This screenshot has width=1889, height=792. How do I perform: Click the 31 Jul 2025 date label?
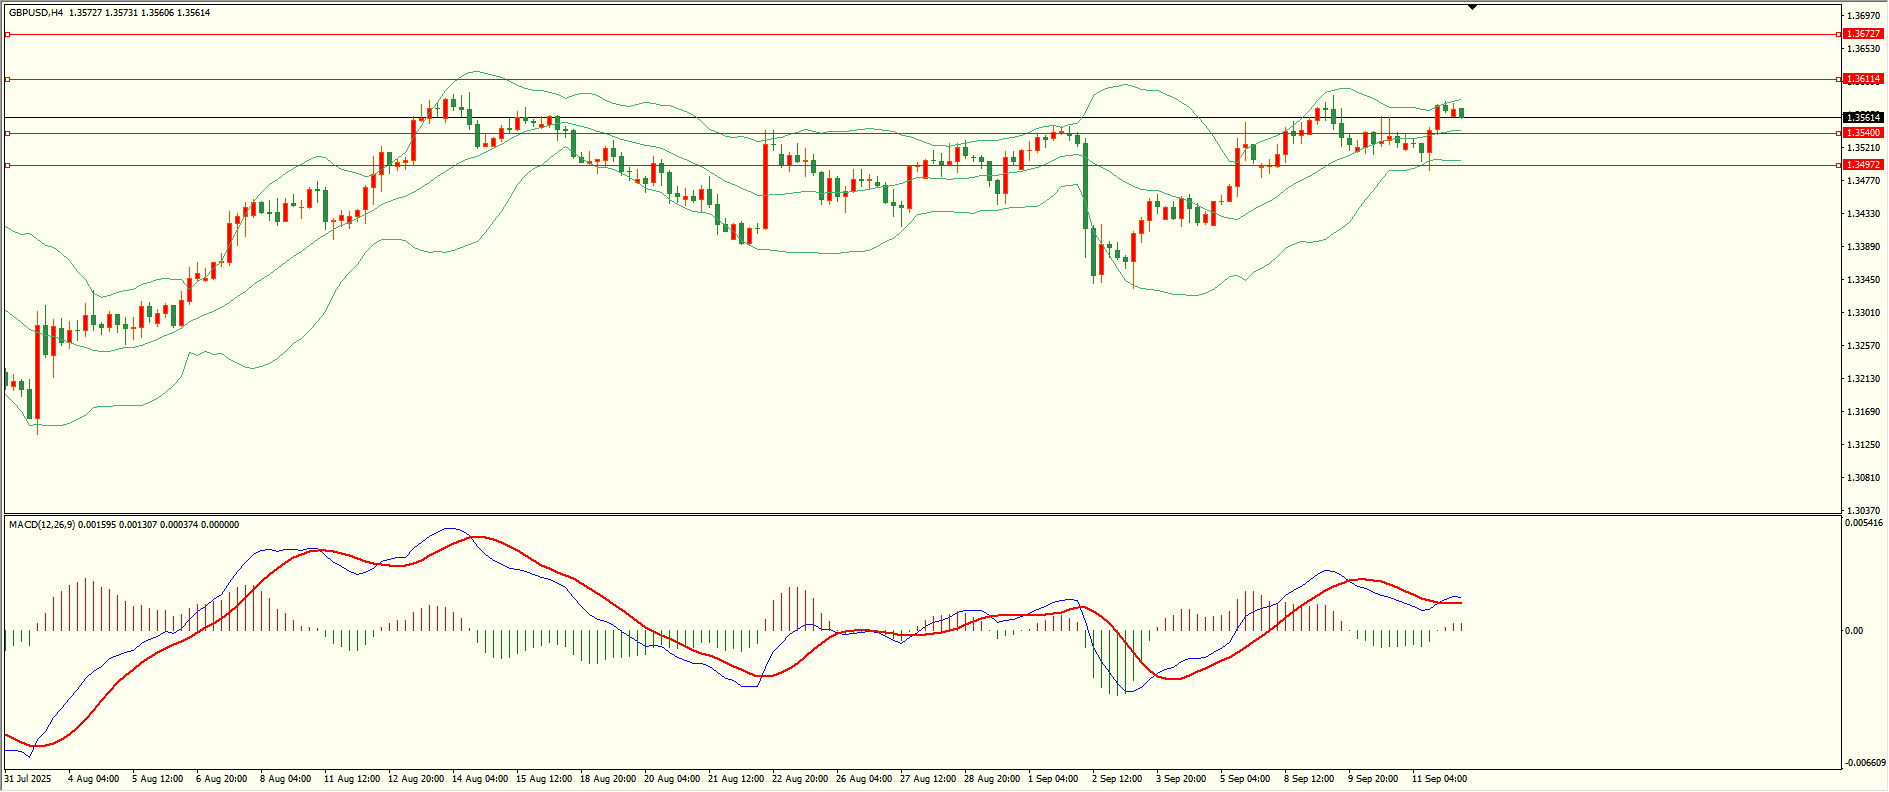(x=28, y=779)
